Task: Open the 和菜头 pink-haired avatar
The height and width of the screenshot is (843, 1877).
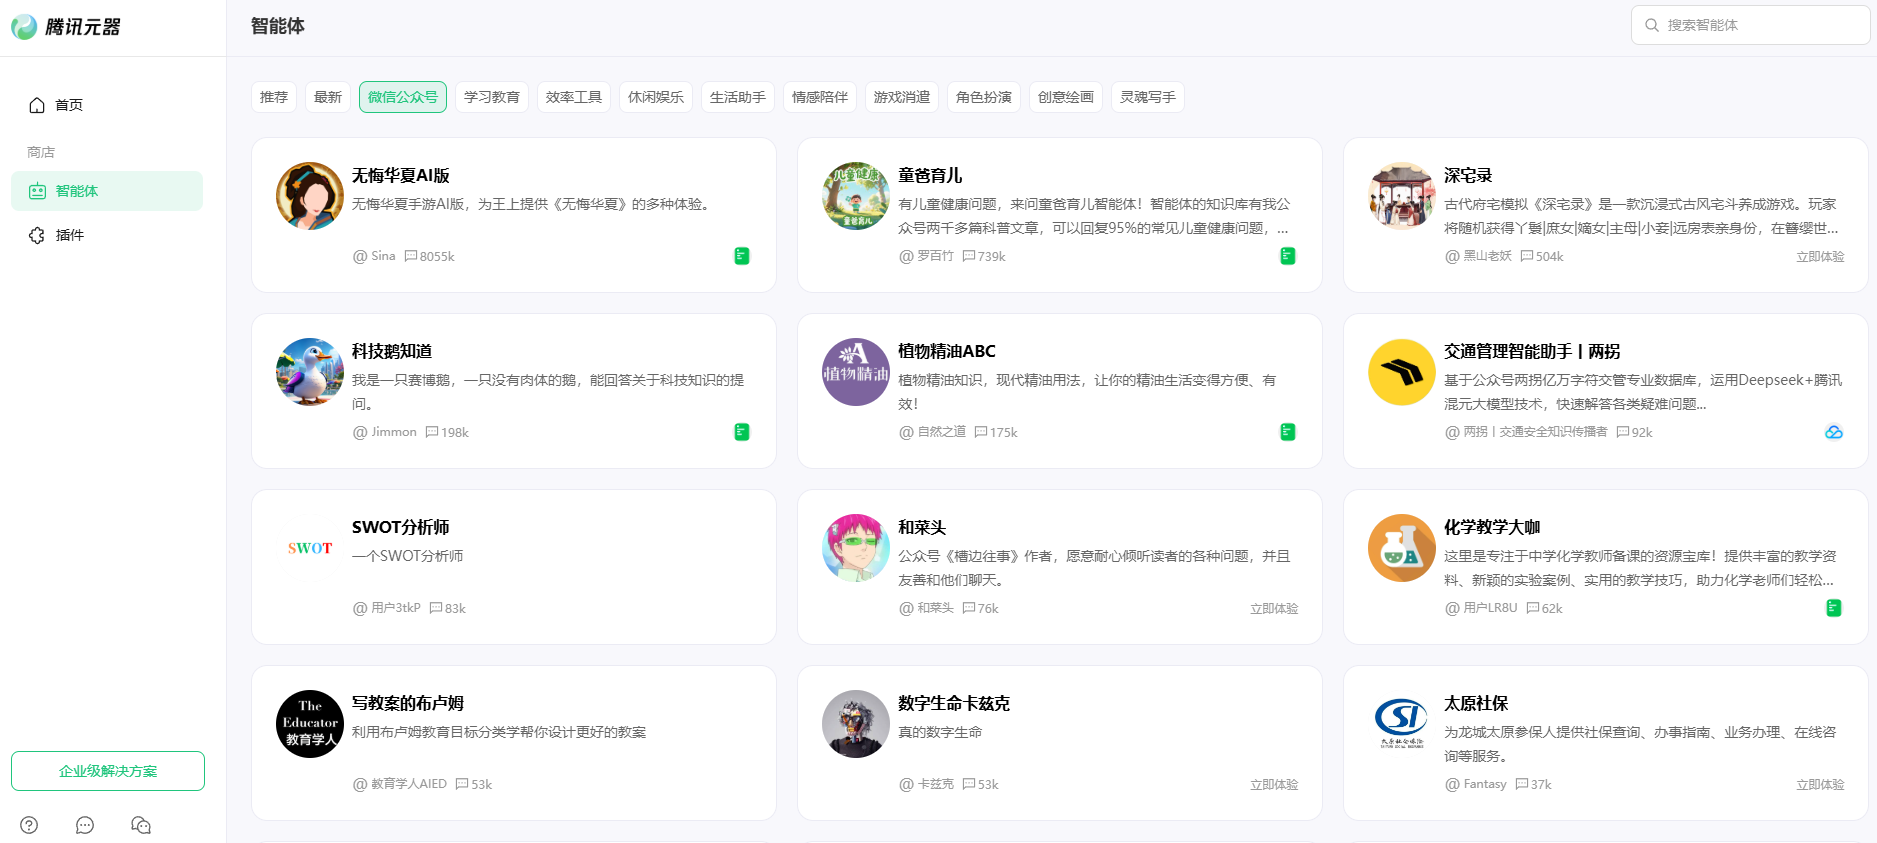Action: coord(856,548)
